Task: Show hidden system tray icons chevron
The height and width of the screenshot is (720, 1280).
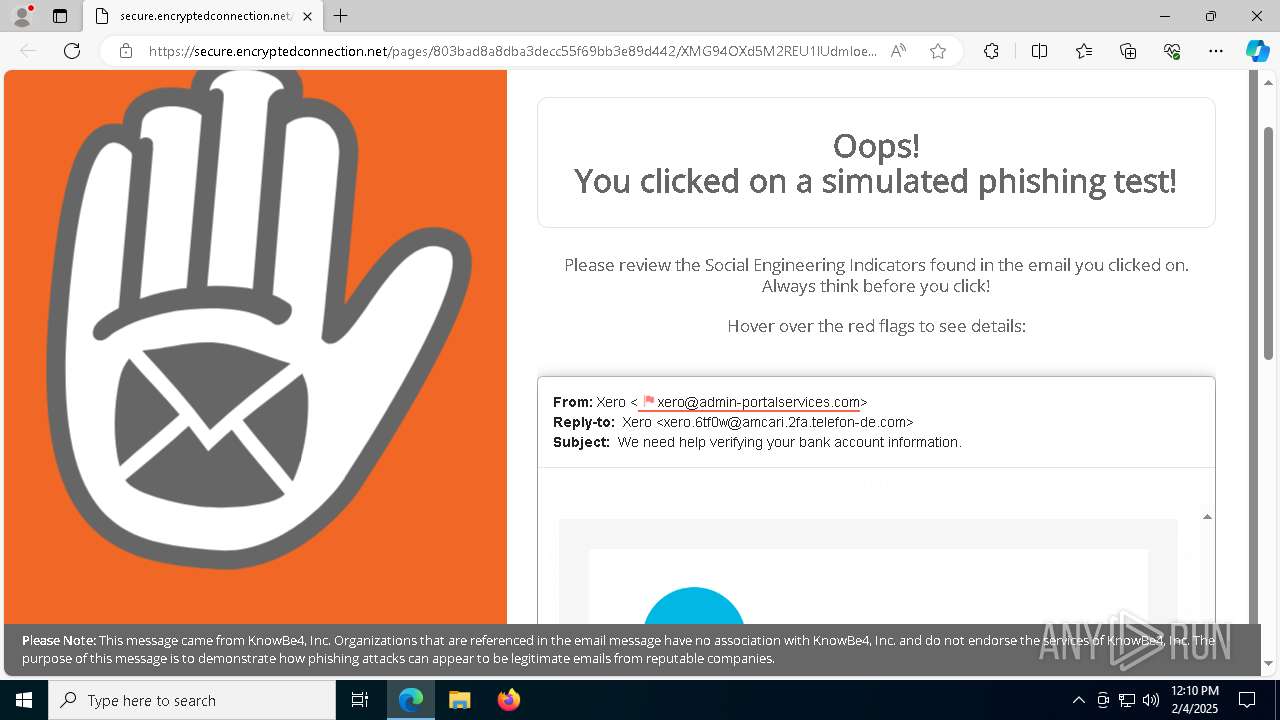Action: [x=1078, y=700]
